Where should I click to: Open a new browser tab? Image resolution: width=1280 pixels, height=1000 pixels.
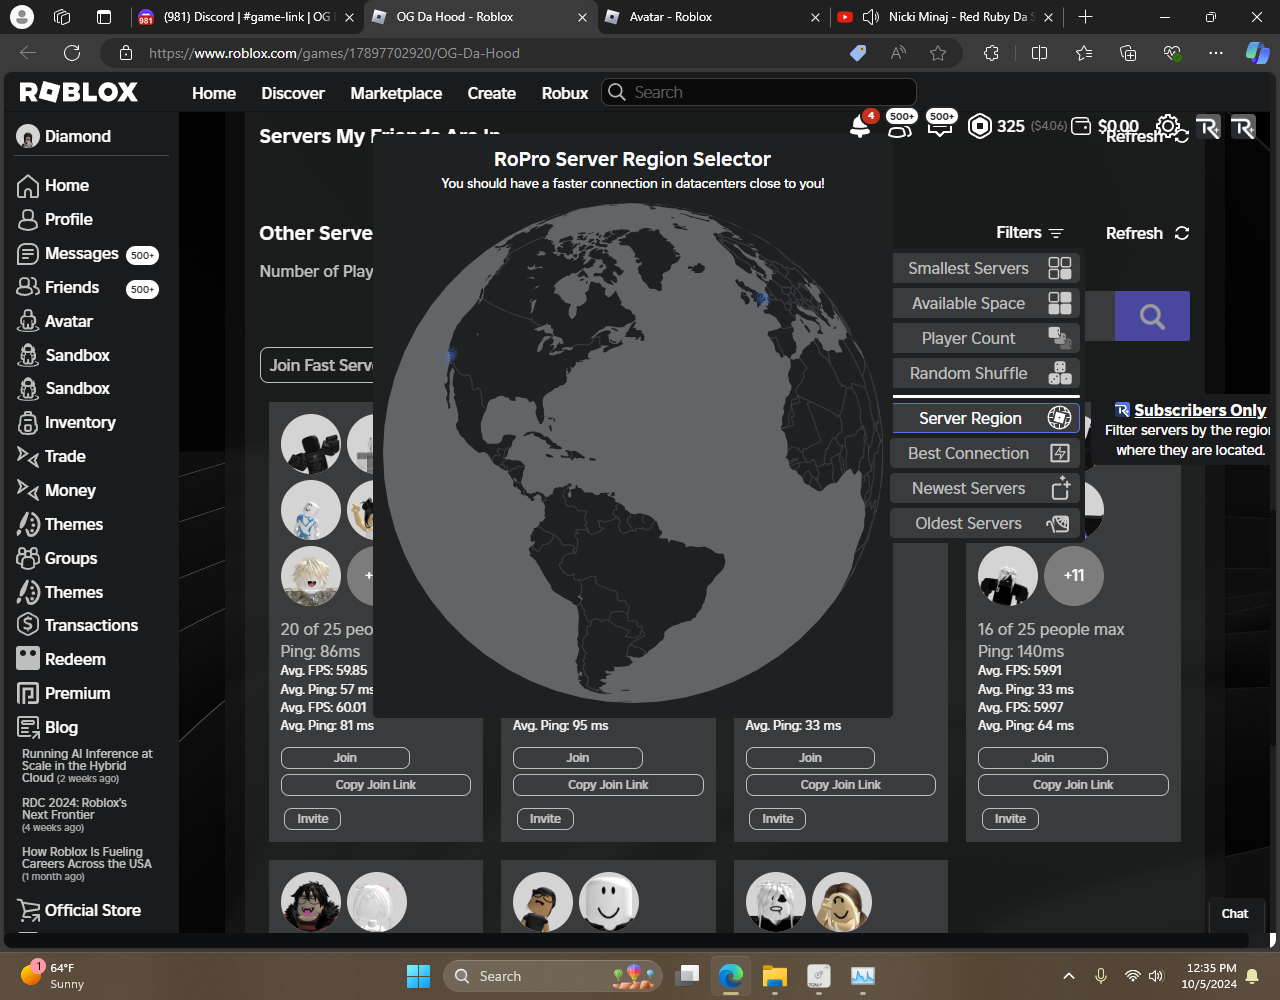pyautogui.click(x=1086, y=17)
